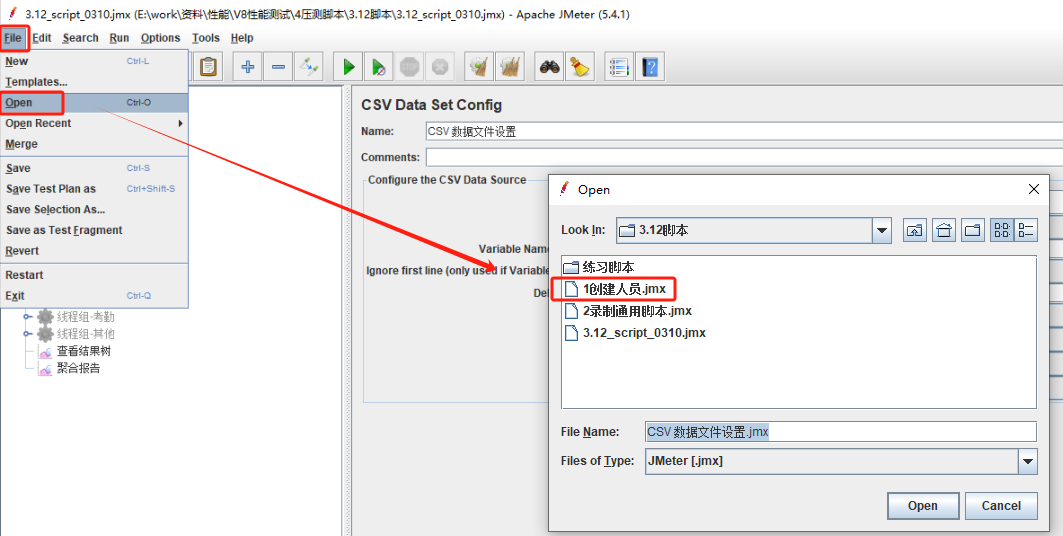Click the green Start run toolbar icon

pyautogui.click(x=349, y=67)
